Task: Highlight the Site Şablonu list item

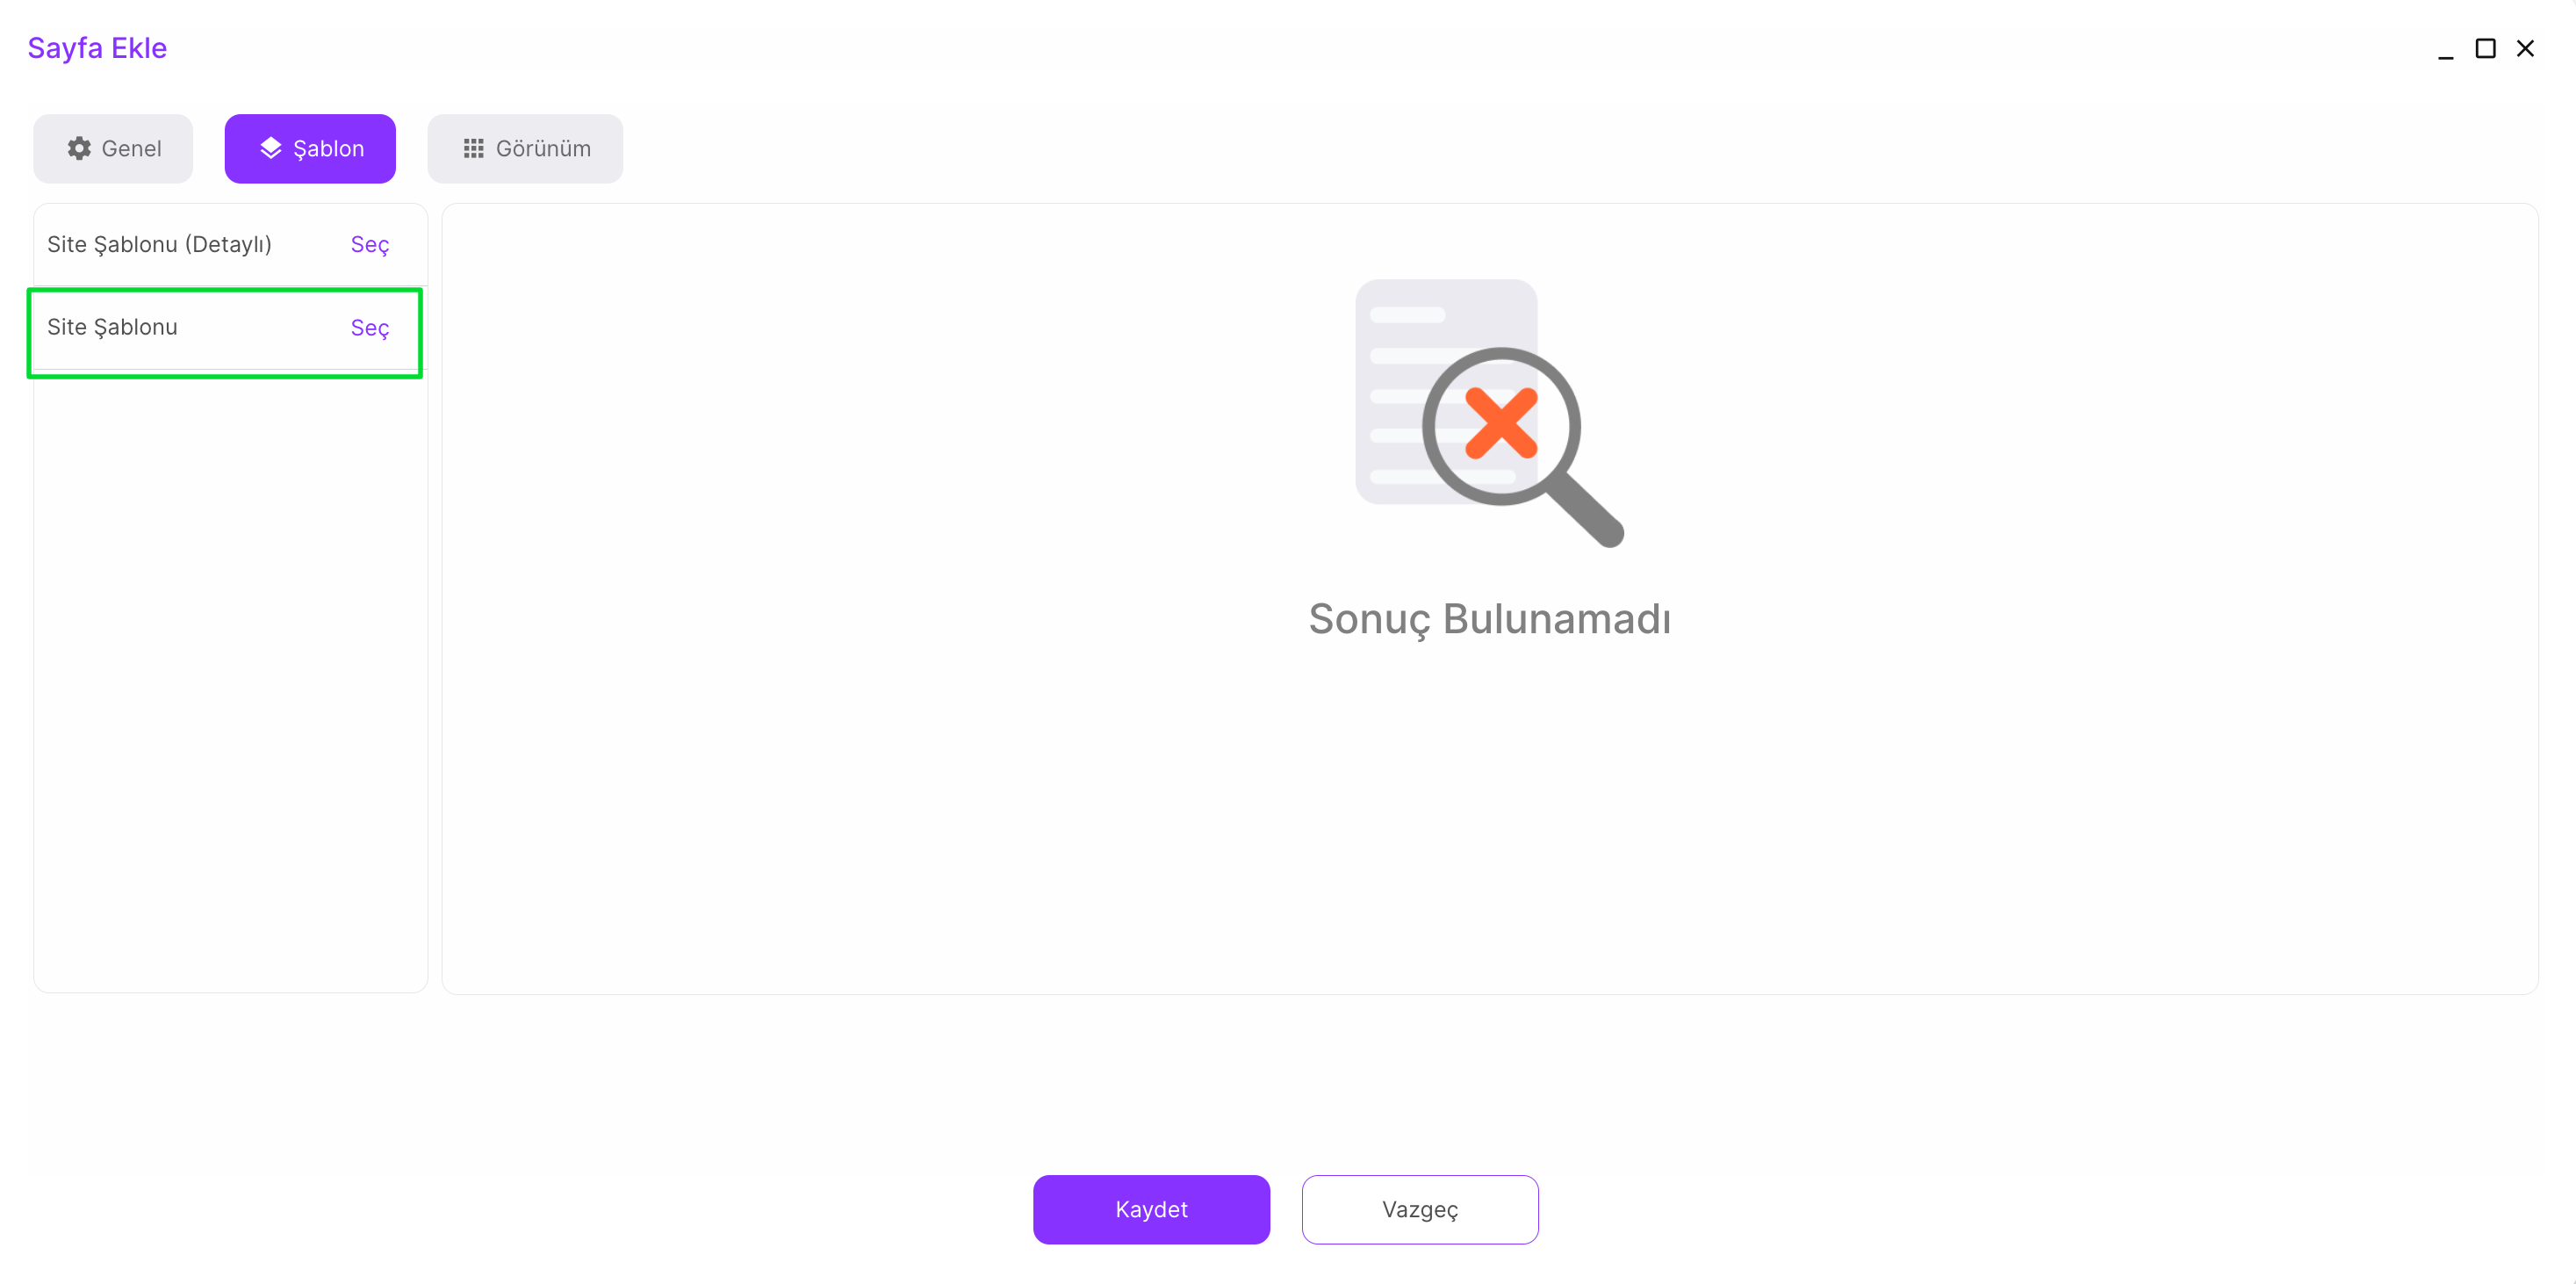Action: coord(112,328)
